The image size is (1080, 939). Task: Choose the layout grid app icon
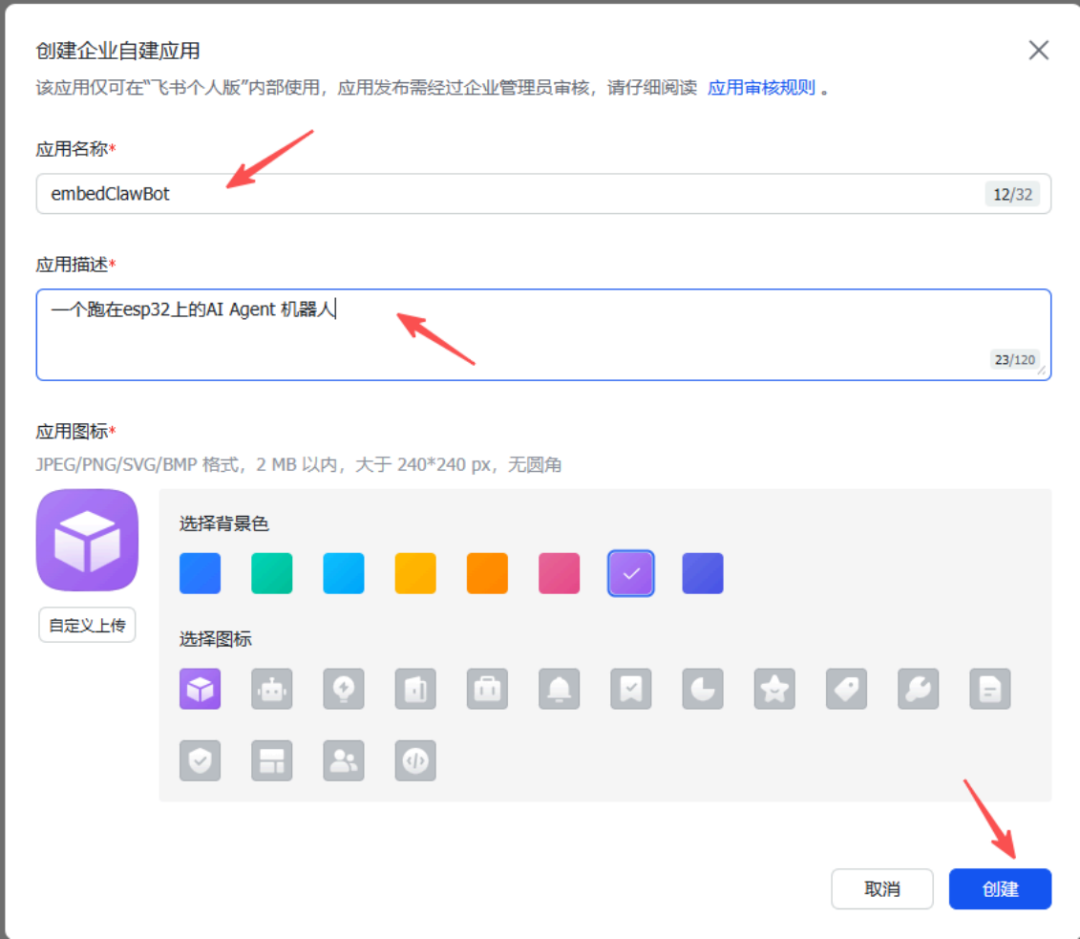[x=271, y=761]
